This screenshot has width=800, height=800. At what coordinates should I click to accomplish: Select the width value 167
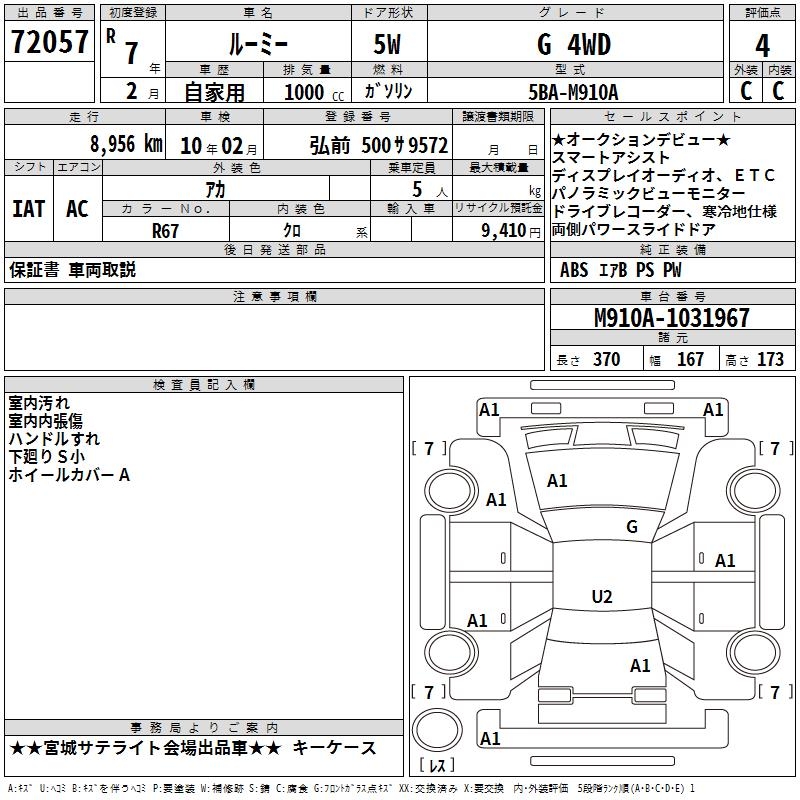690,359
